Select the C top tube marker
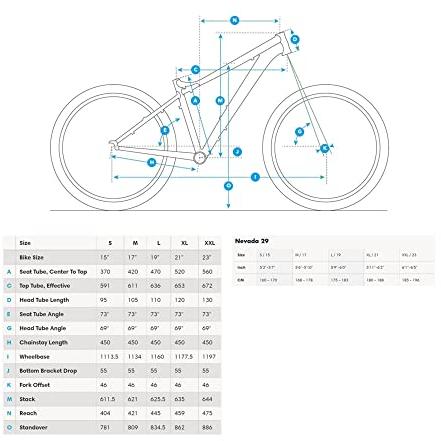Screen dimensions: 441x441 click(x=196, y=70)
